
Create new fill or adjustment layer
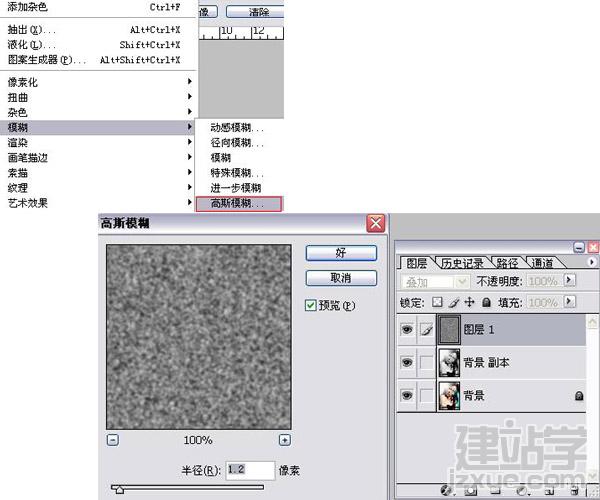(x=522, y=490)
